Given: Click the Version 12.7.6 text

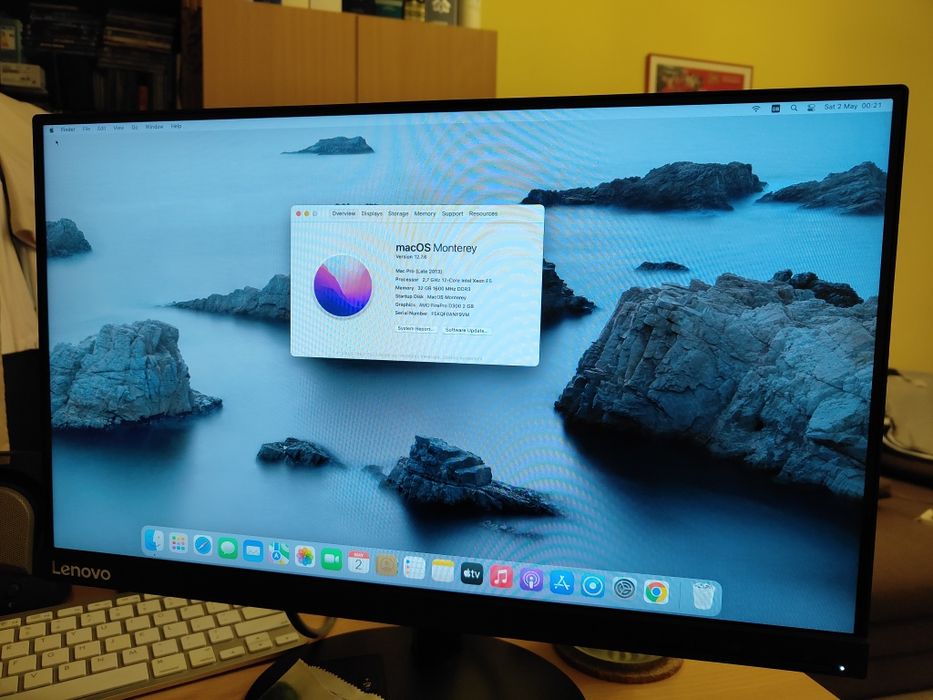Looking at the screenshot, I should 412,257.
